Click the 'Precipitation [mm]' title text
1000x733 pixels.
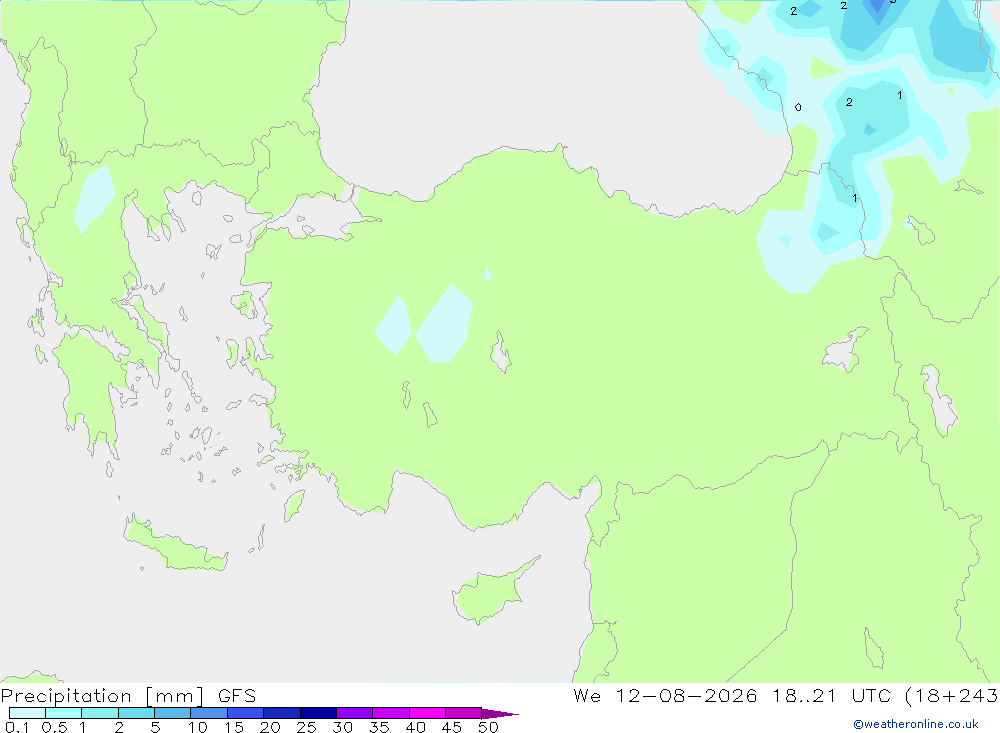point(102,696)
